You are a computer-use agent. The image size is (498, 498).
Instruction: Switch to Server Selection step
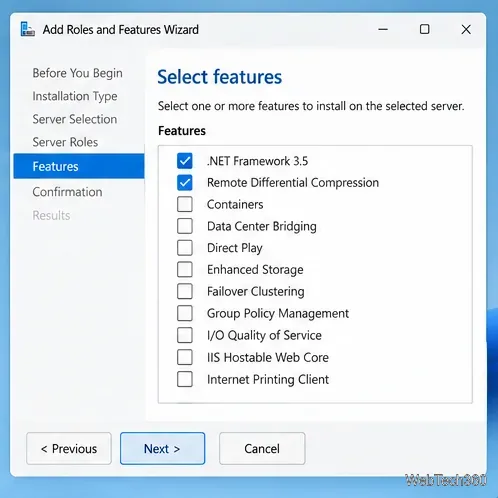[75, 119]
